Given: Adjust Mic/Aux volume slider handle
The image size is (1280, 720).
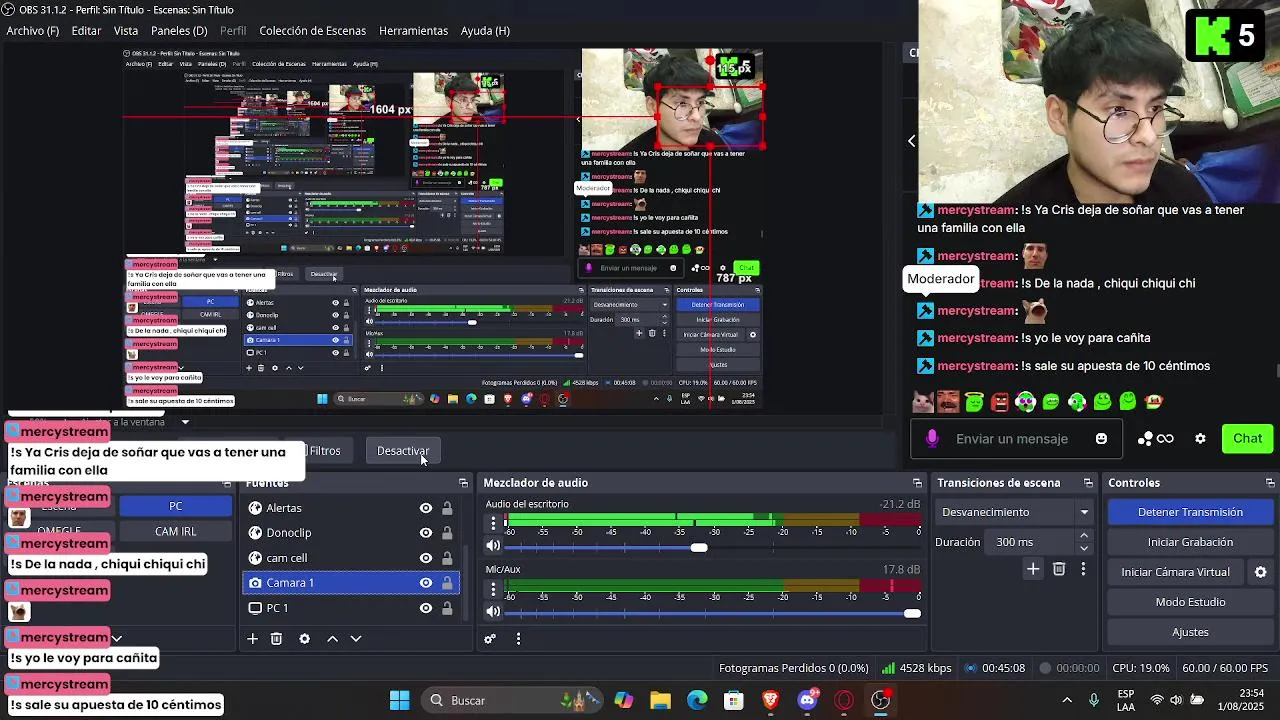Looking at the screenshot, I should (x=912, y=613).
